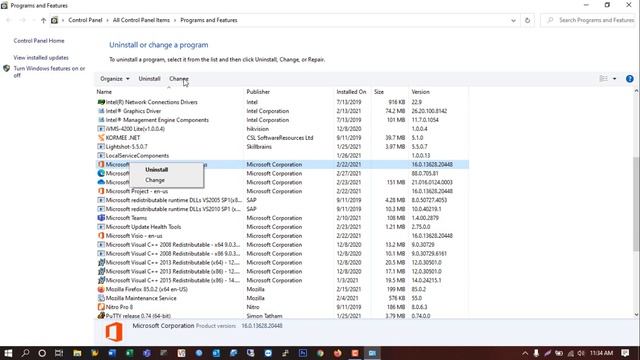The image size is (640, 360).
Task: Expand the view options dropdown arrow
Action: [614, 79]
